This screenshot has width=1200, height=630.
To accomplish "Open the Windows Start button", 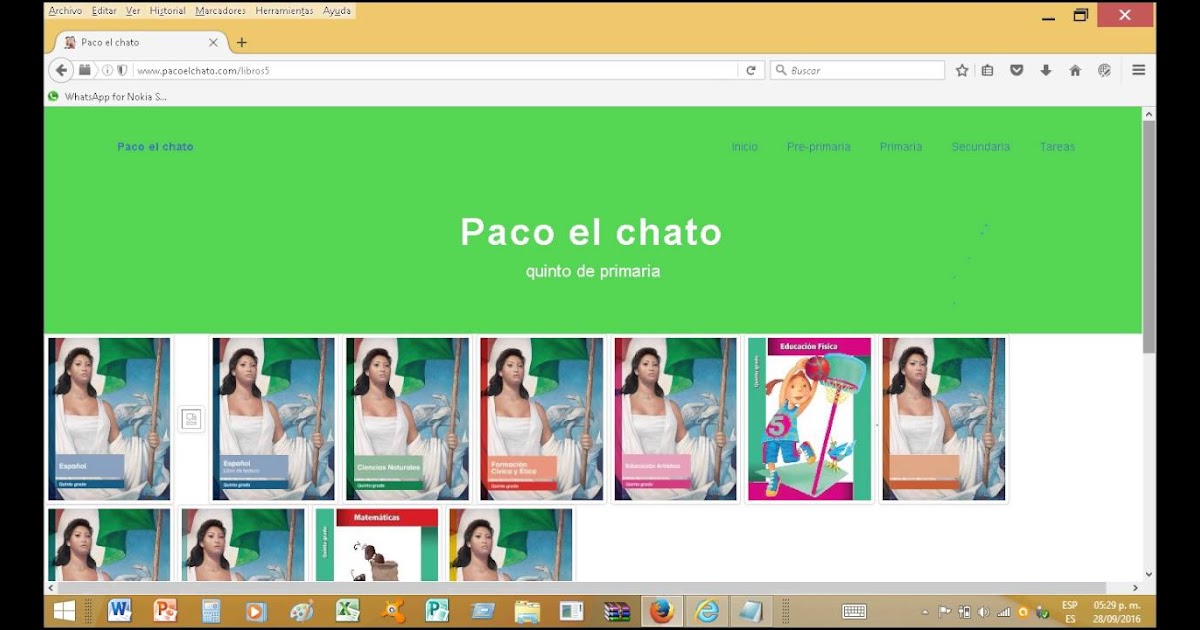I will [x=65, y=610].
